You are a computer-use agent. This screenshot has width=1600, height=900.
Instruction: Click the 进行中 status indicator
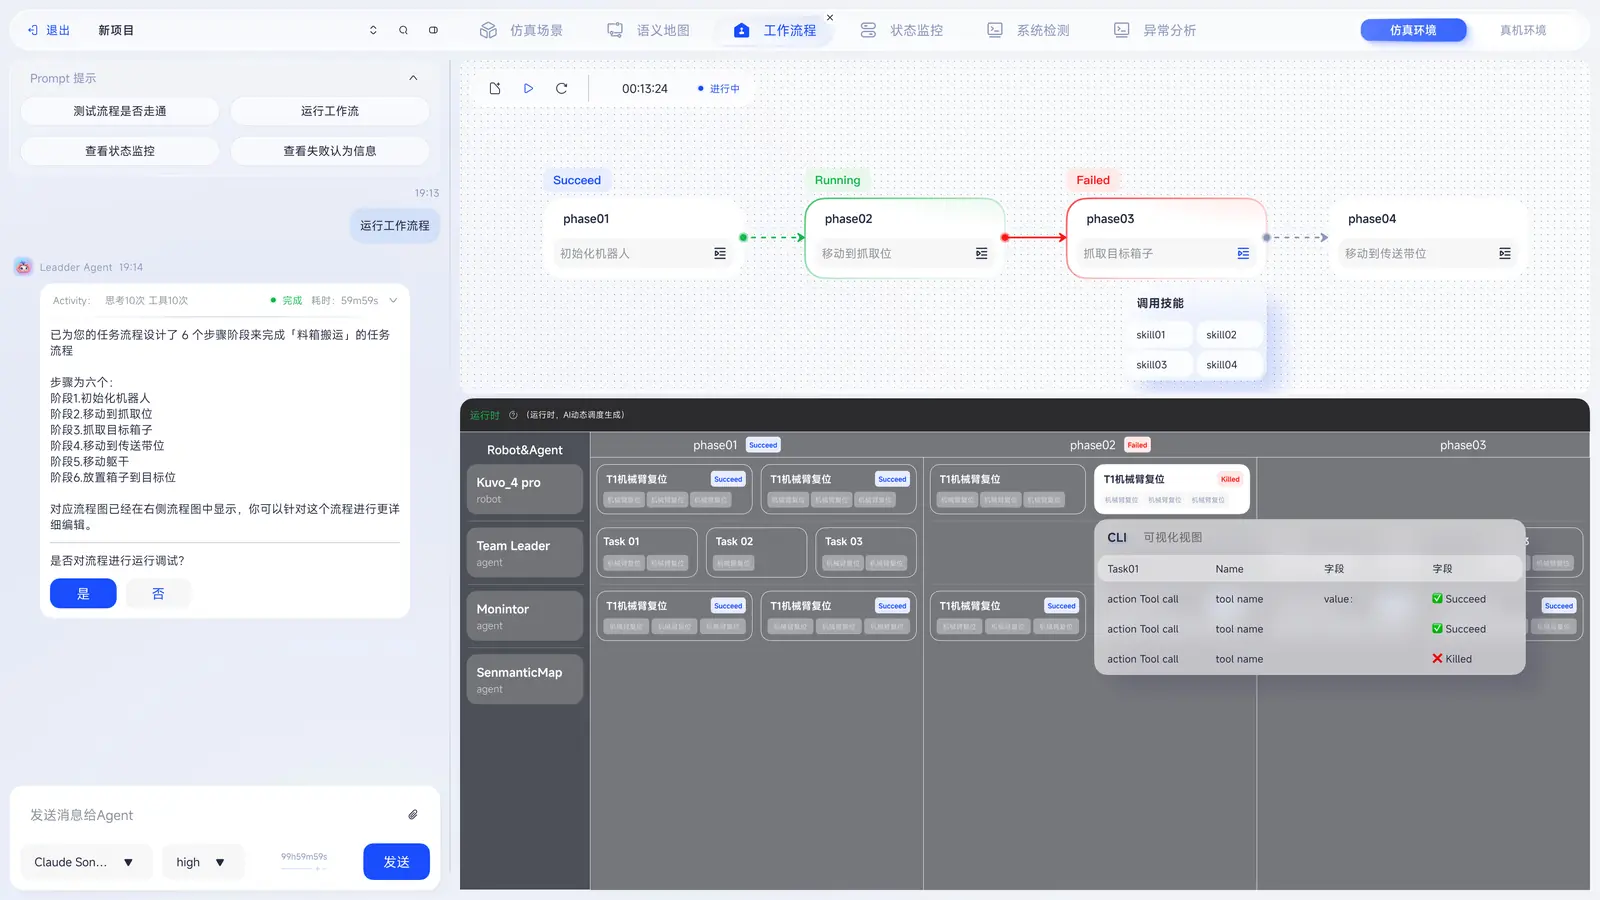[x=719, y=89]
